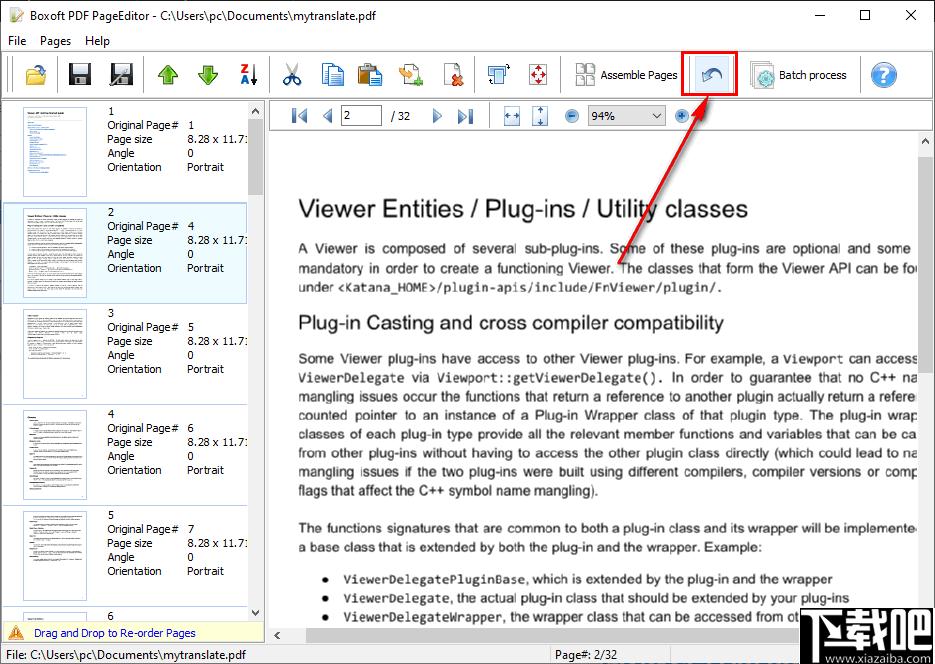This screenshot has height=664, width=935.
Task: Open the Pages menu
Action: pyautogui.click(x=56, y=41)
